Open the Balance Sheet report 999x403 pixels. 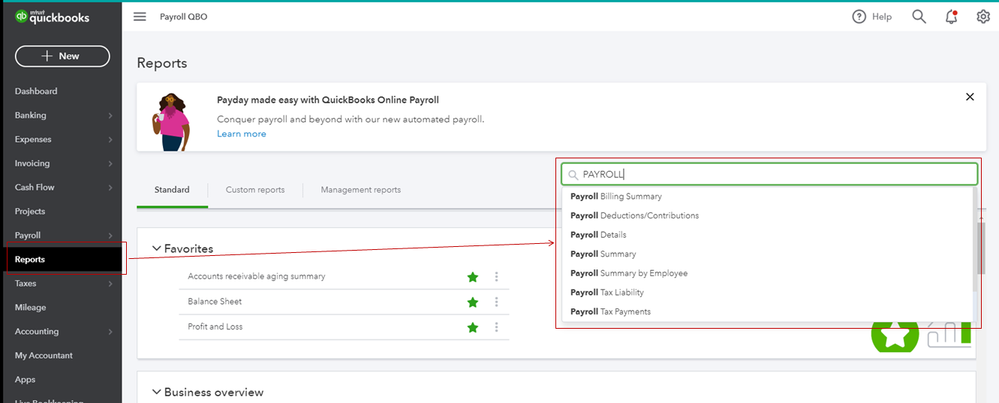tap(215, 301)
